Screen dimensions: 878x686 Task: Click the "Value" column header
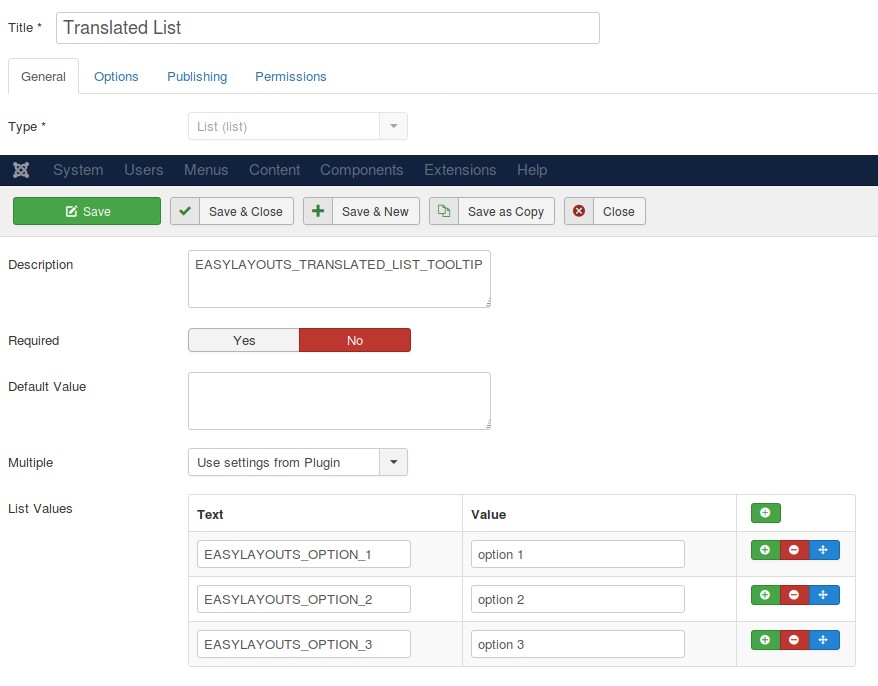(x=488, y=515)
